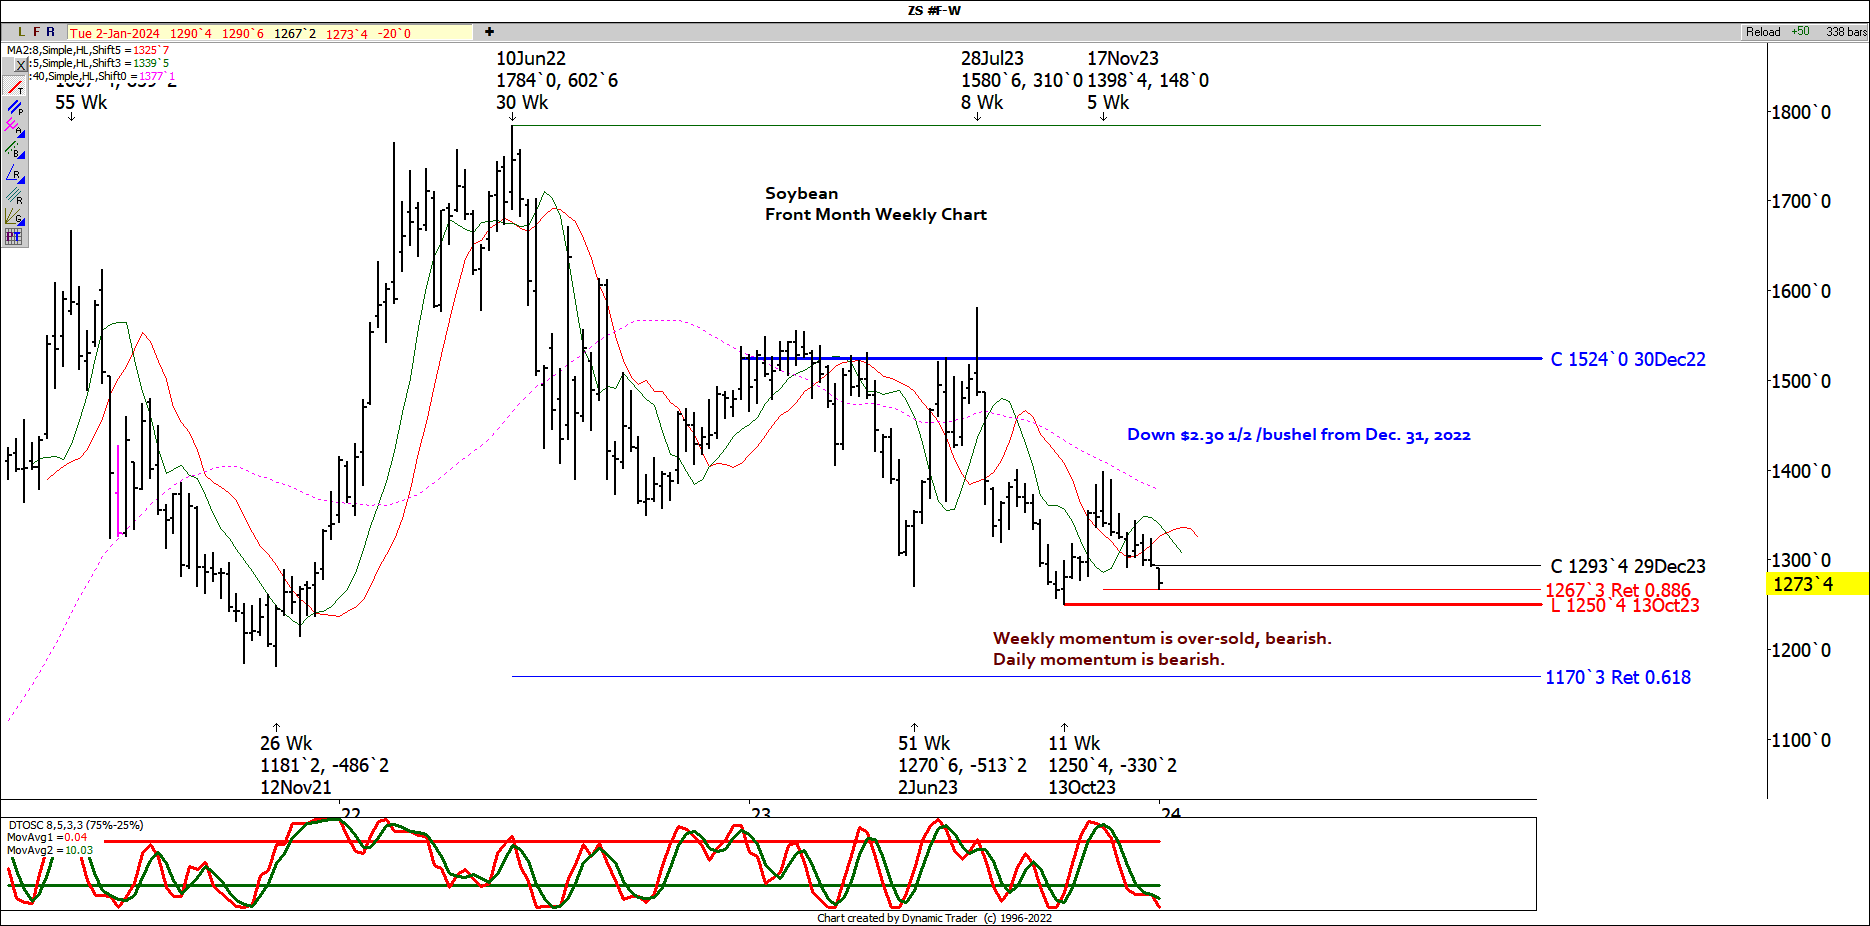Click the 'C 1524`0 30Dec22' line label
The image size is (1870, 926).
[1628, 359]
